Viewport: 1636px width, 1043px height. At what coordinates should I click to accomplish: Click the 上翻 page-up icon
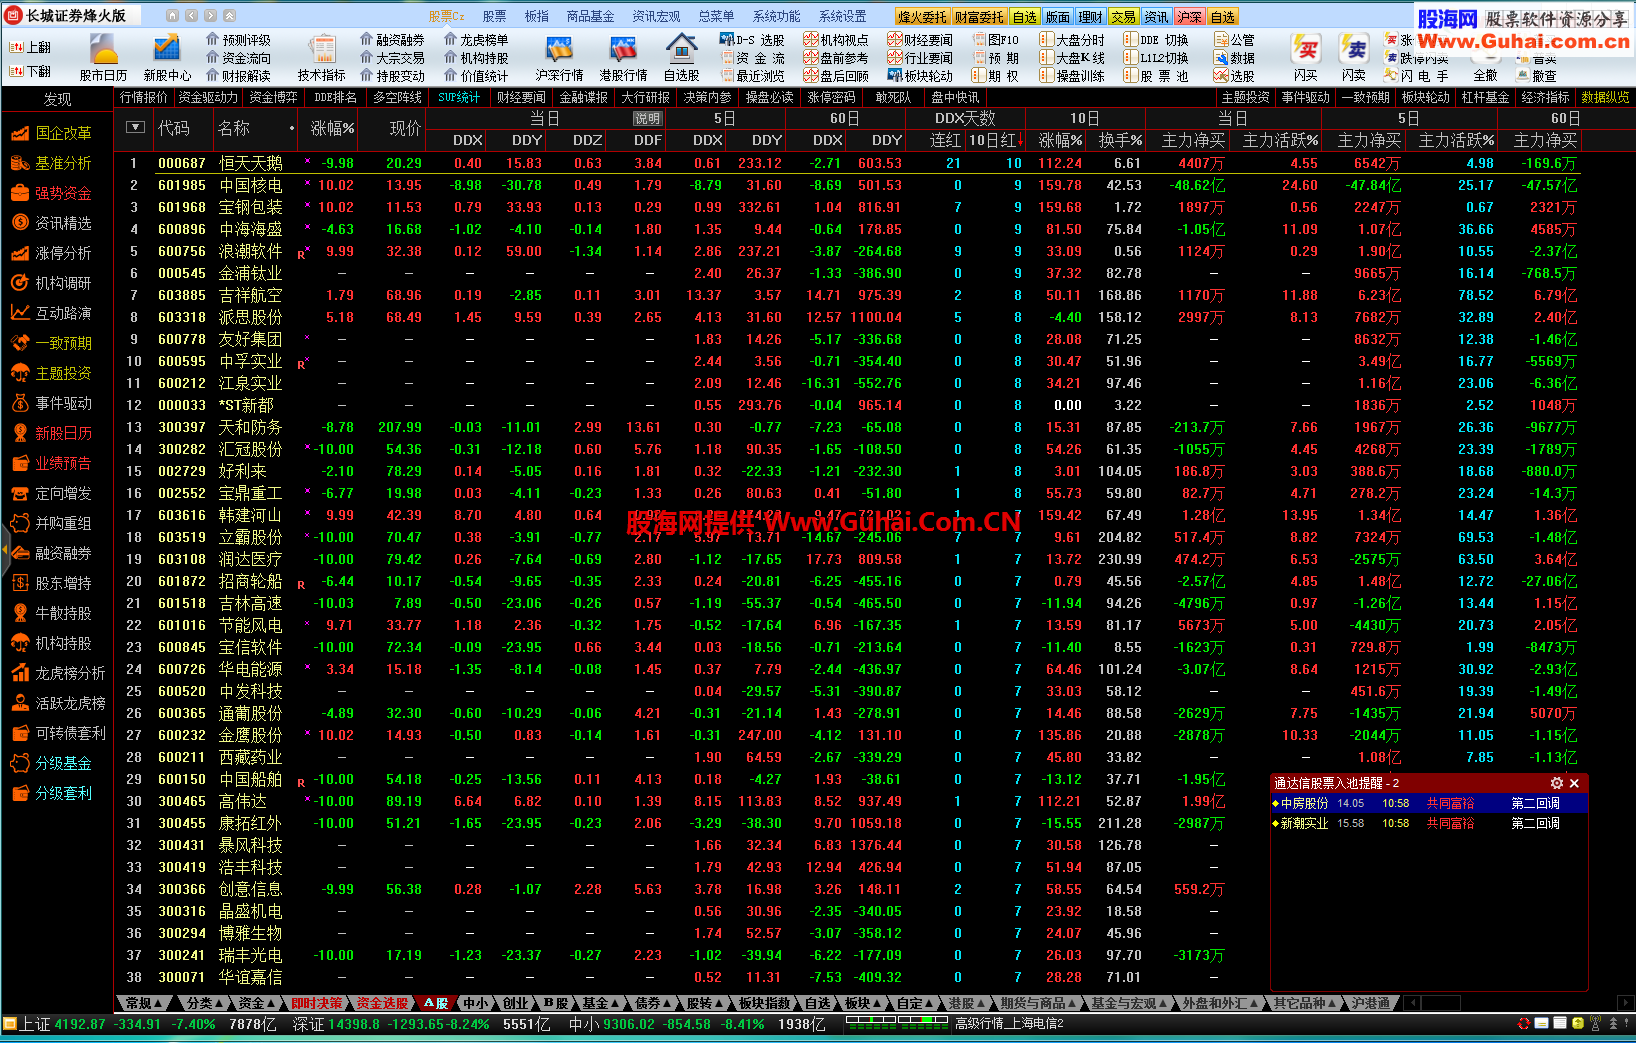coord(31,47)
